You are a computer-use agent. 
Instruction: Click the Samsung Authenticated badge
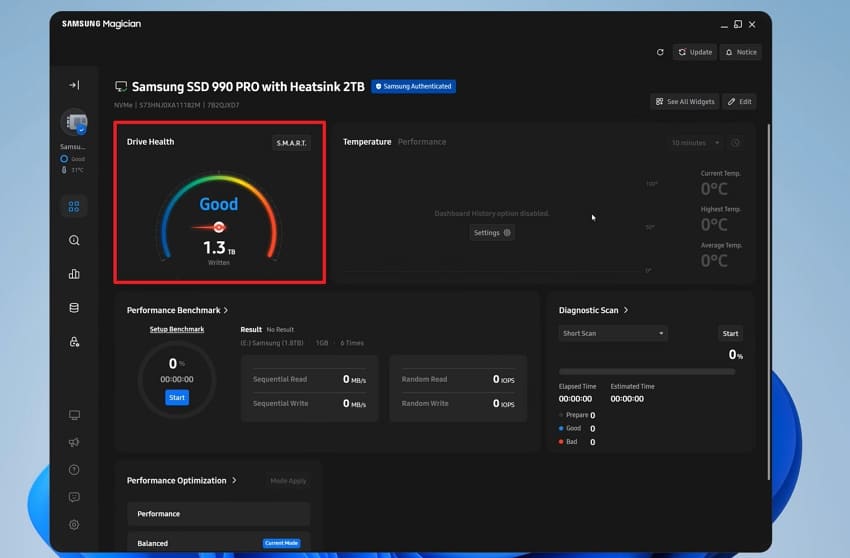tap(414, 86)
